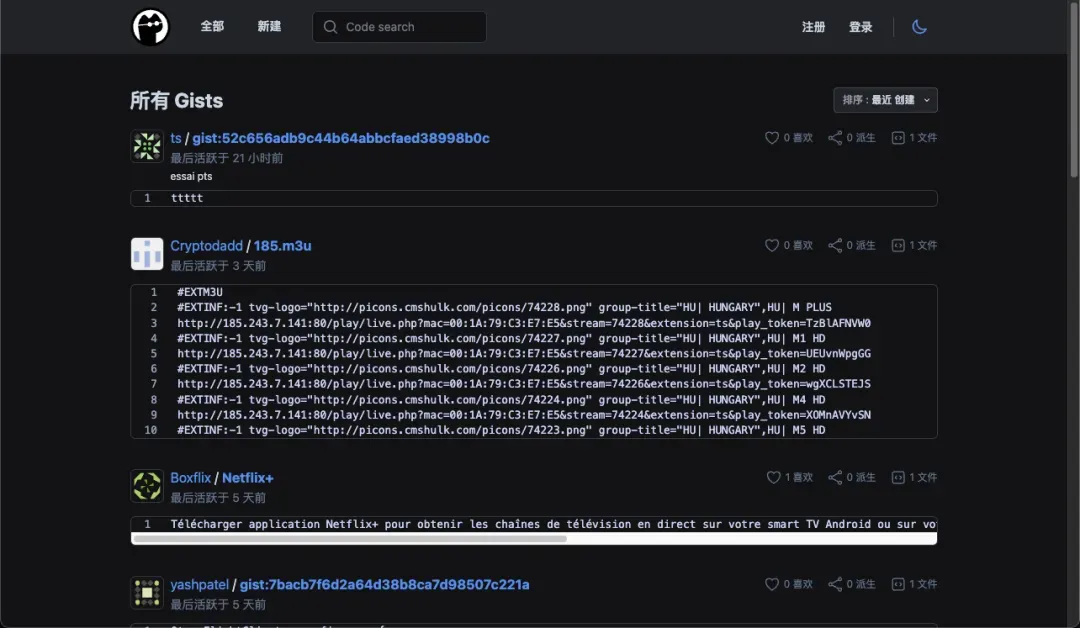Click the Boxflix user avatar
1080x628 pixels.
tap(147, 486)
